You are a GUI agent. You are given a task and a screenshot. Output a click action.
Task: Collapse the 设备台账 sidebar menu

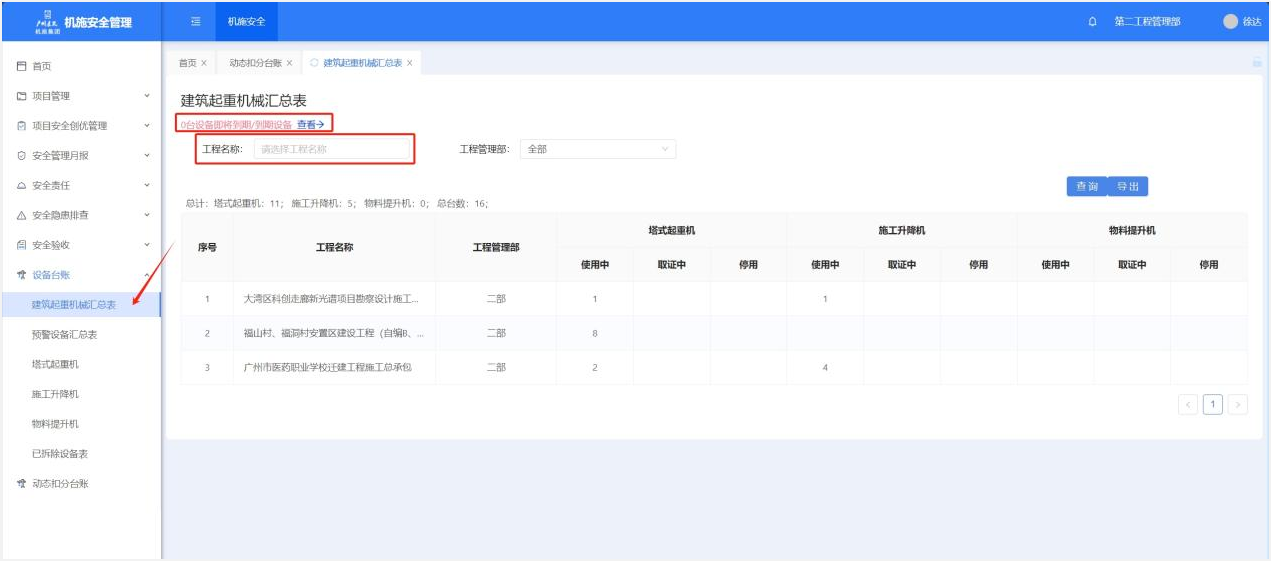click(147, 275)
